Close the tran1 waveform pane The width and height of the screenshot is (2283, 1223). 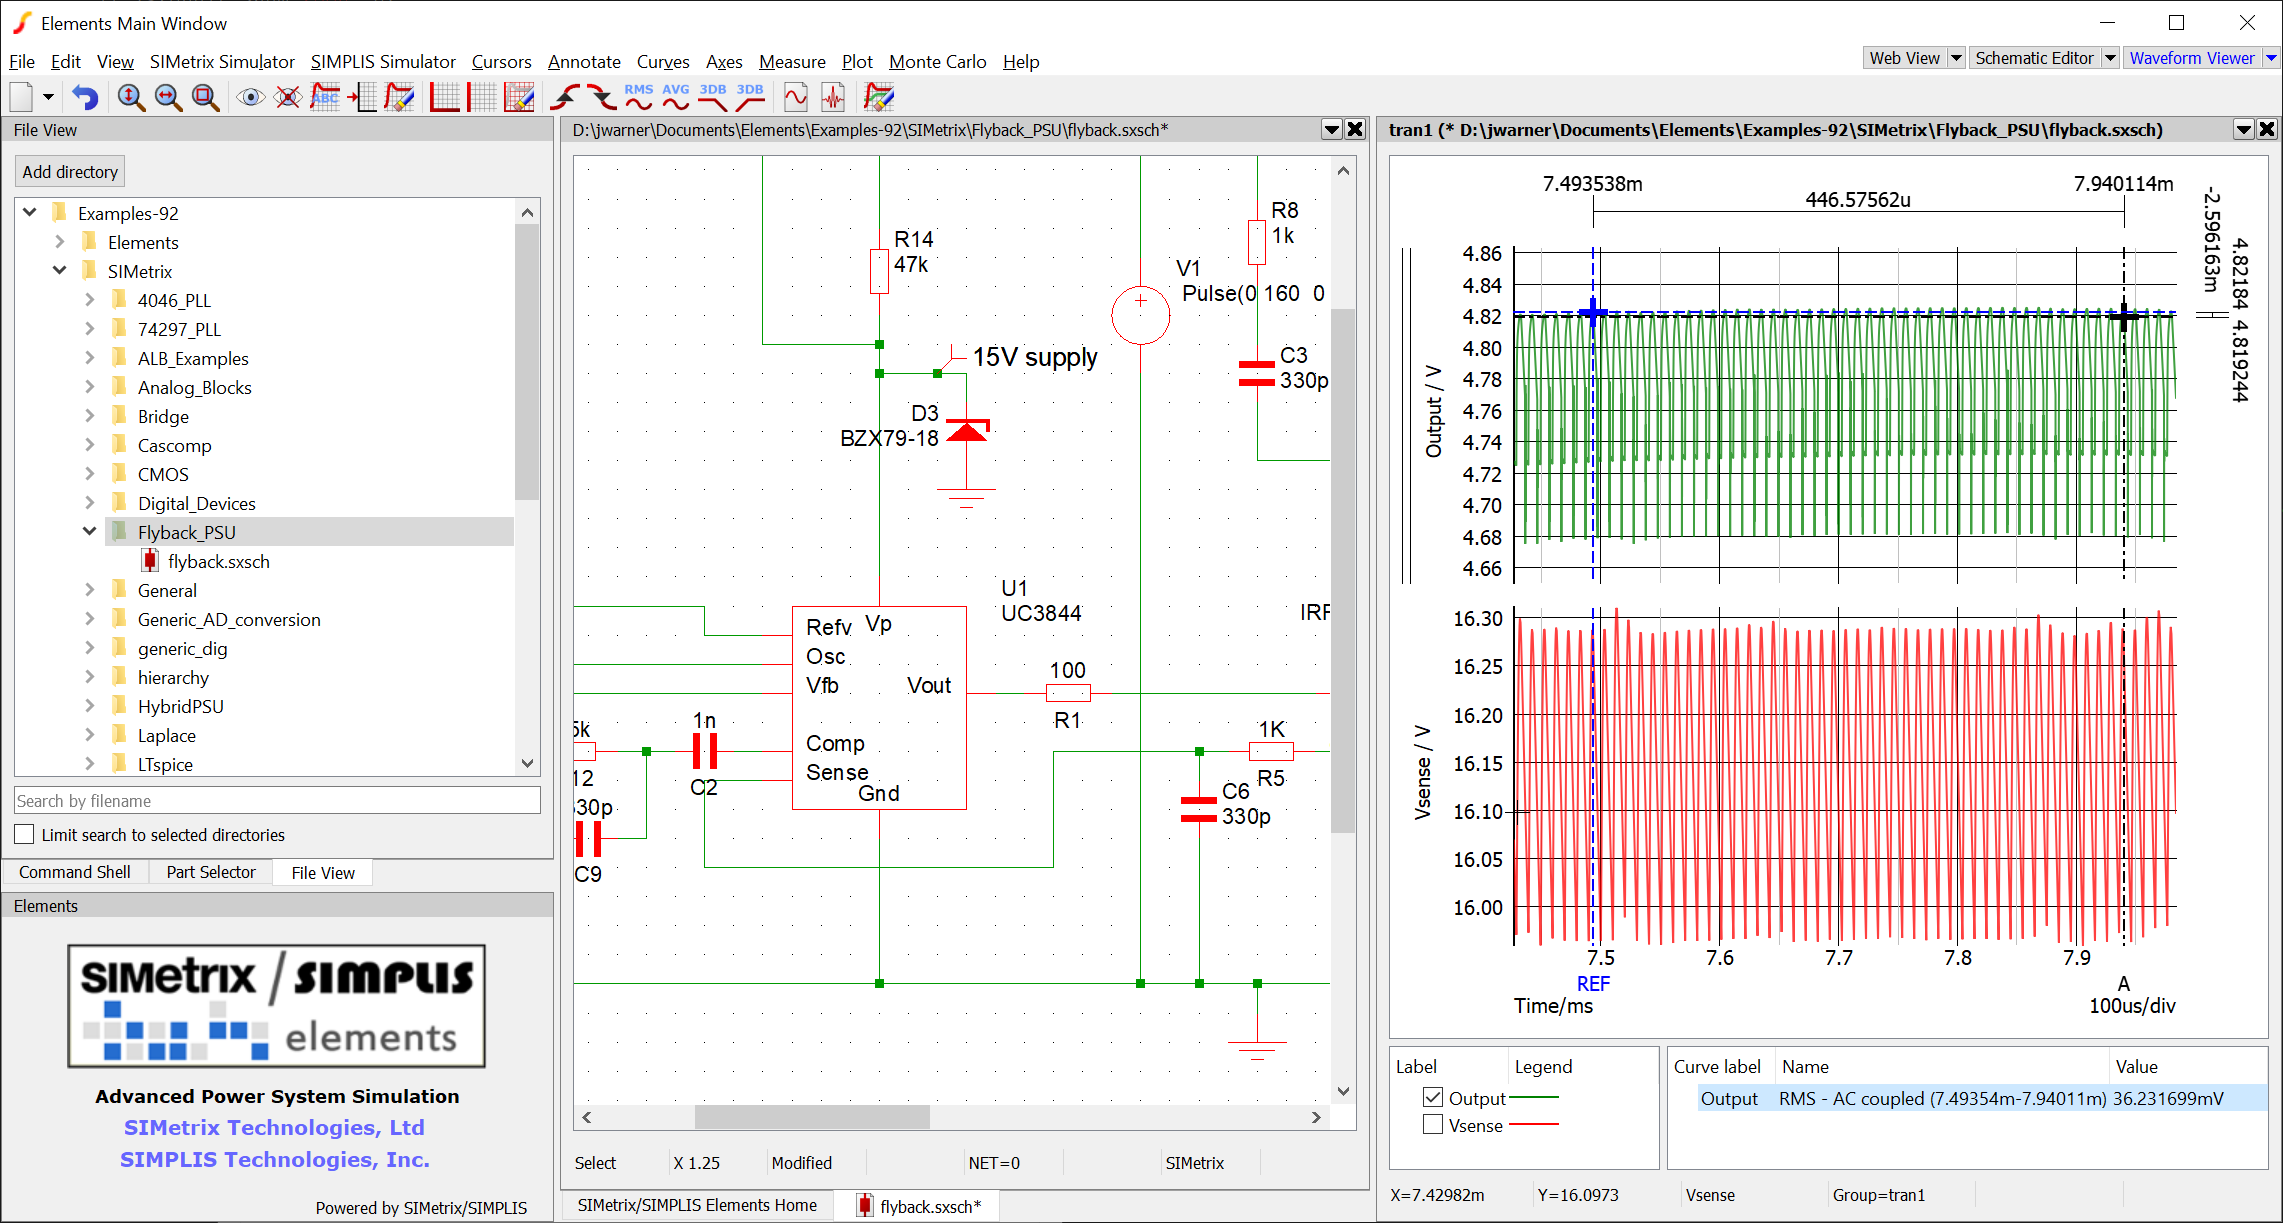pyautogui.click(x=2267, y=129)
